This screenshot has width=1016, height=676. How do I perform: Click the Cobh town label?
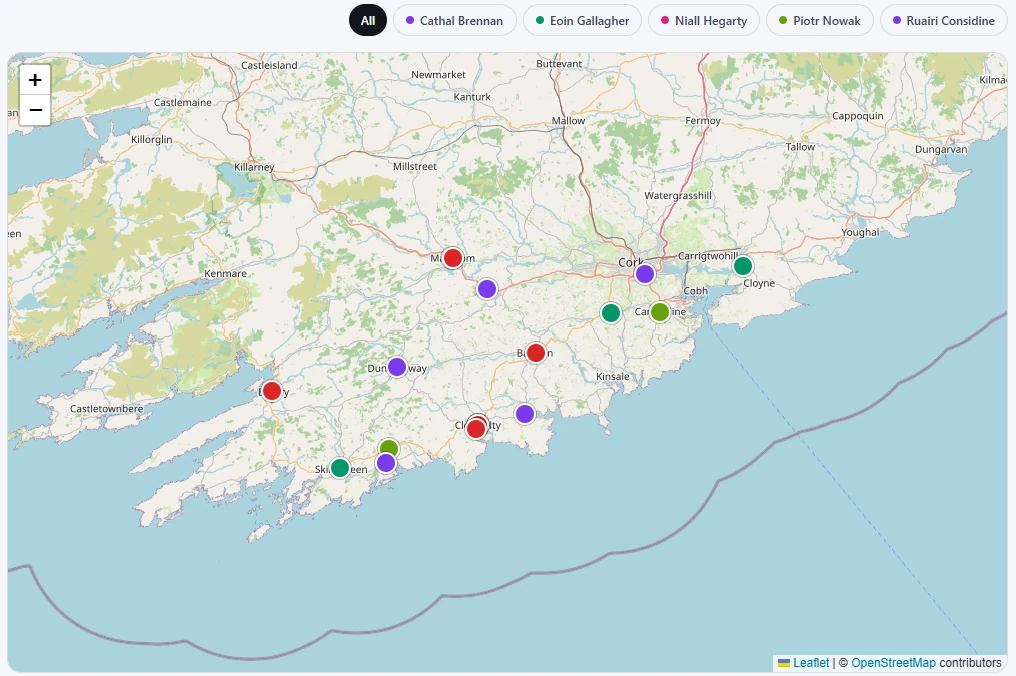tap(695, 290)
